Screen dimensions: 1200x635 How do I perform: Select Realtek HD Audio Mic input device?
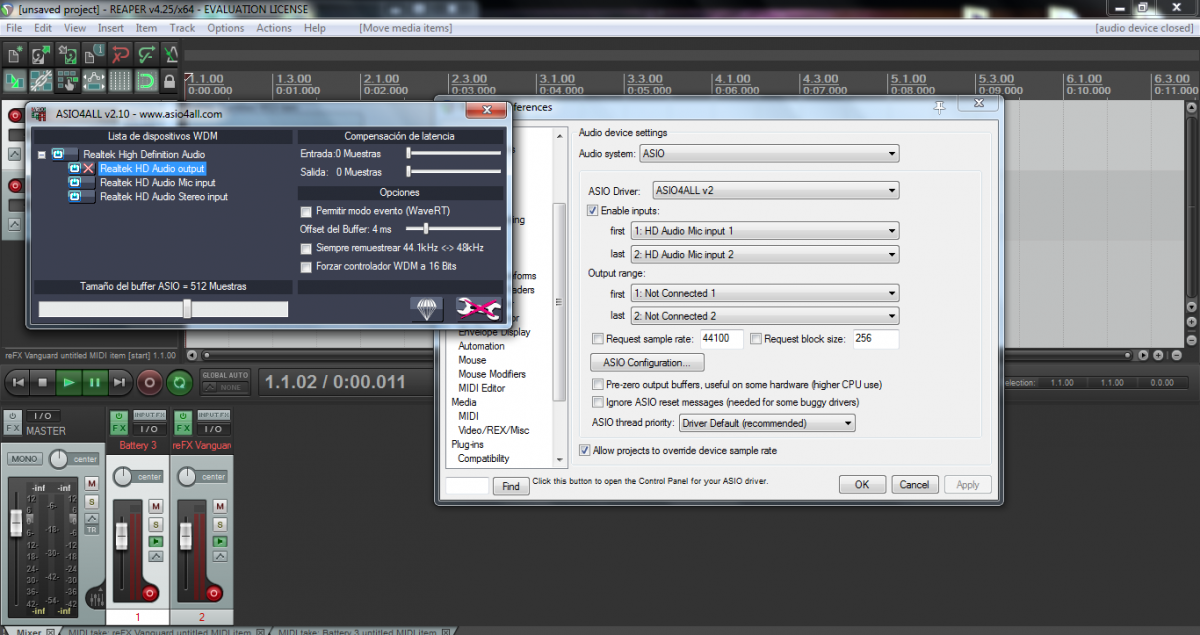click(157, 183)
